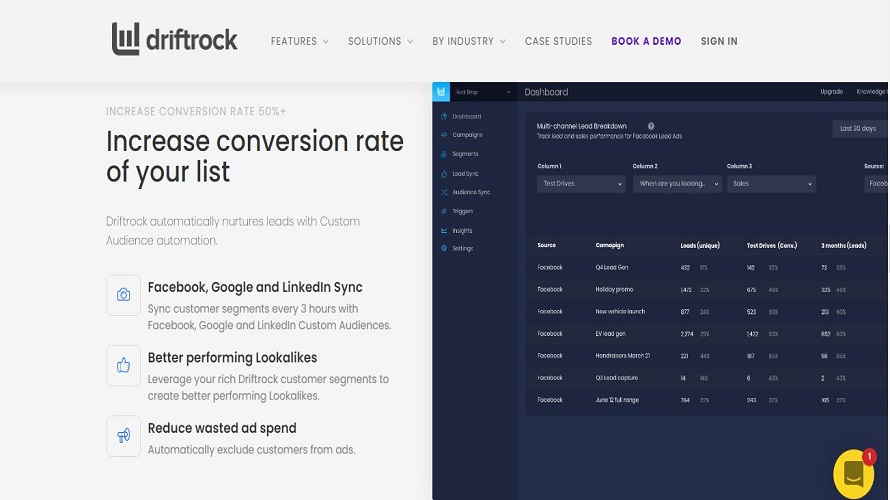Image resolution: width=890 pixels, height=500 pixels.
Task: Select Dashboard in the sidebar
Action: (467, 116)
